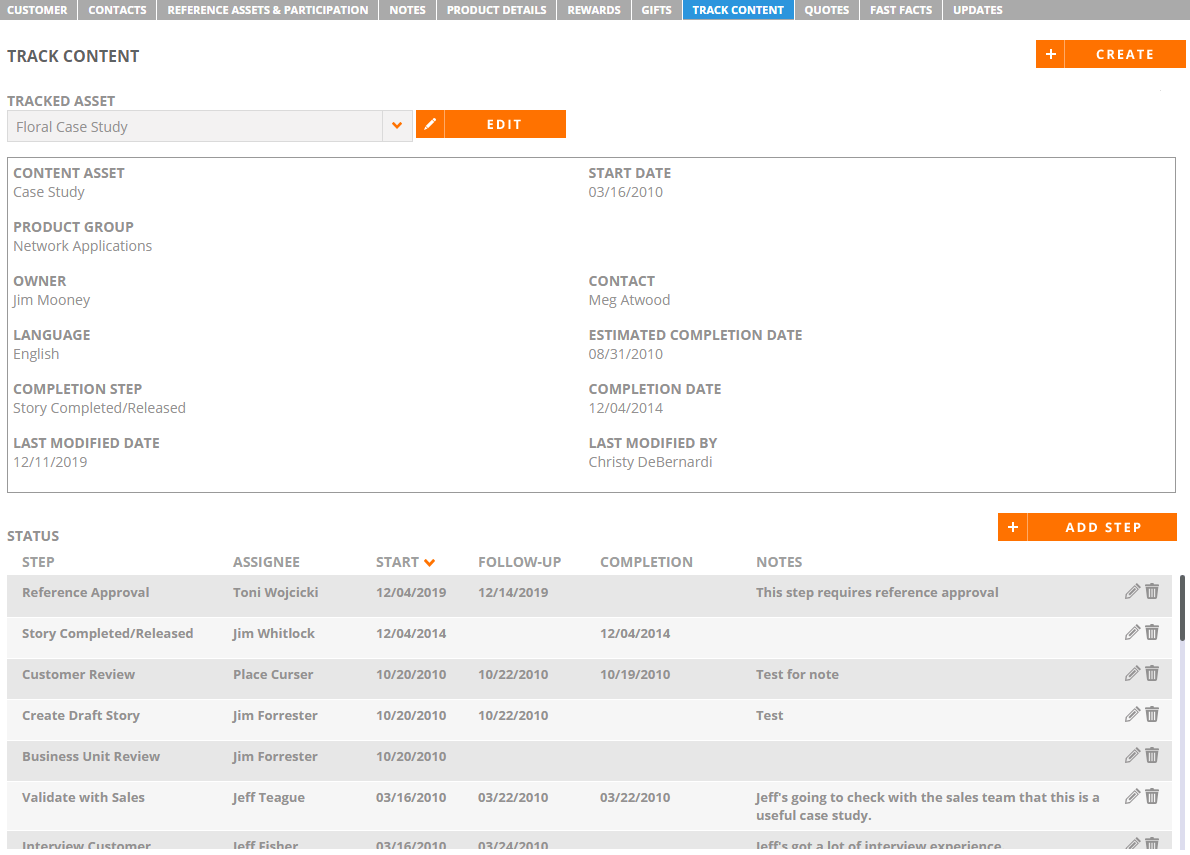This screenshot has width=1190, height=855.
Task: Sort by the Step column header
Action: 38,562
